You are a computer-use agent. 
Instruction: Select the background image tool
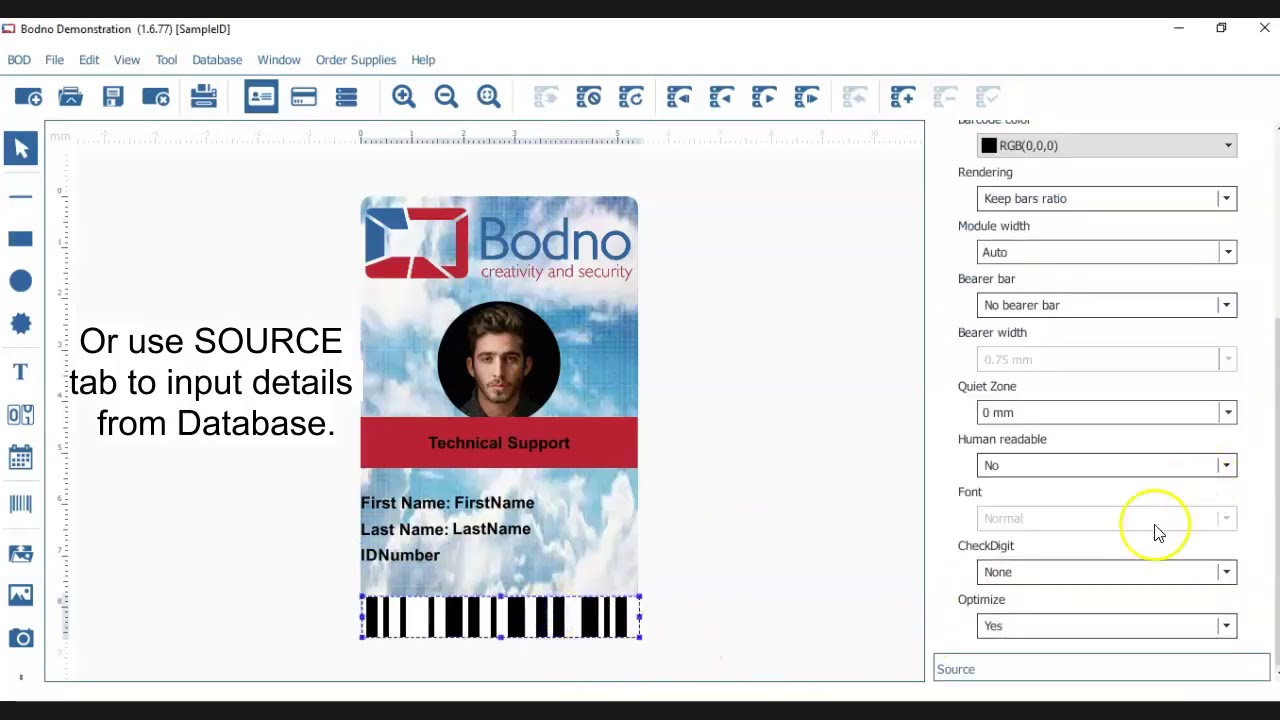click(21, 553)
